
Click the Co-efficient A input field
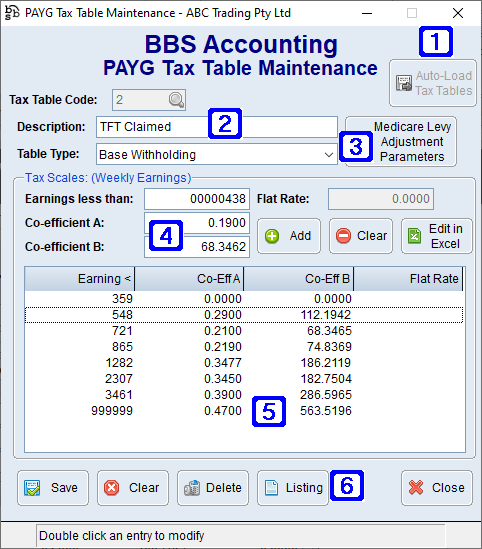[x=197, y=223]
